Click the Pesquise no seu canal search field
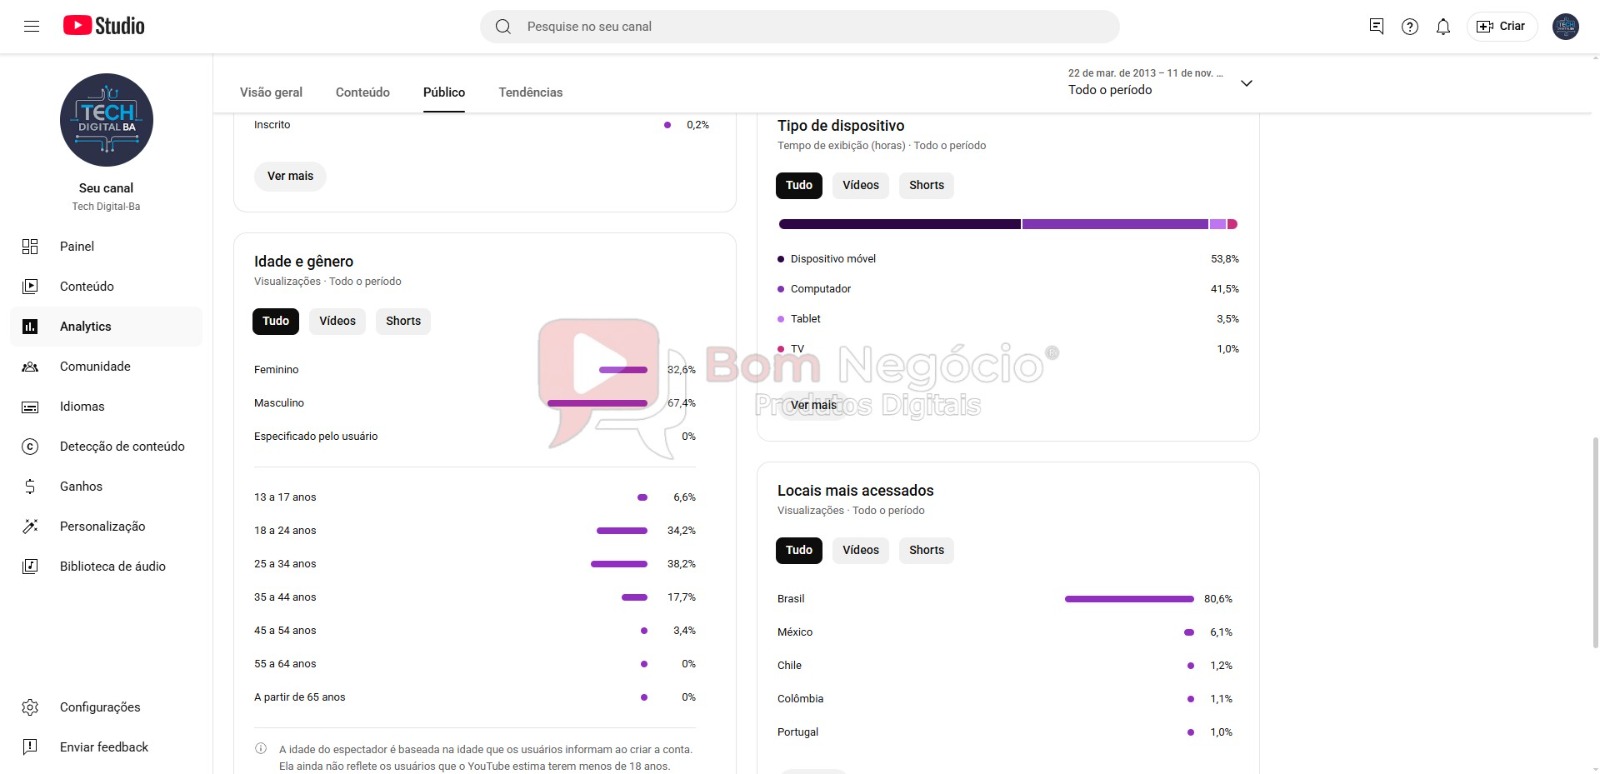The width and height of the screenshot is (1600, 774). (800, 27)
